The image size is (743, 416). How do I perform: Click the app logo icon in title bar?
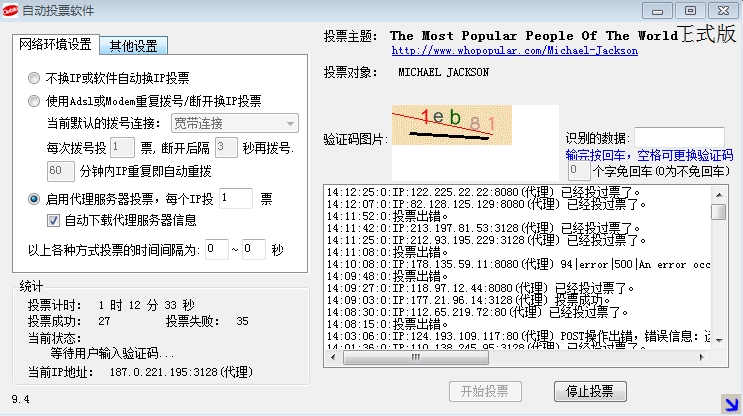[10, 10]
